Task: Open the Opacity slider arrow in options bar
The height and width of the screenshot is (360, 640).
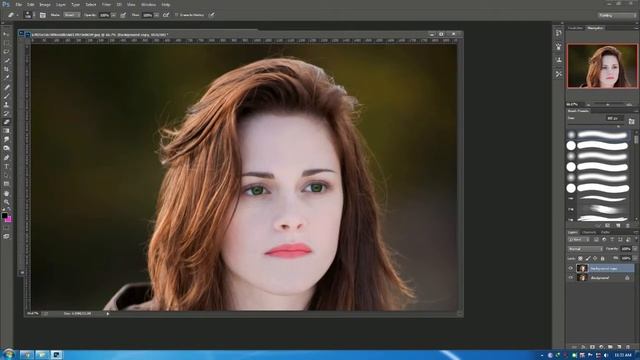Action: point(113,15)
